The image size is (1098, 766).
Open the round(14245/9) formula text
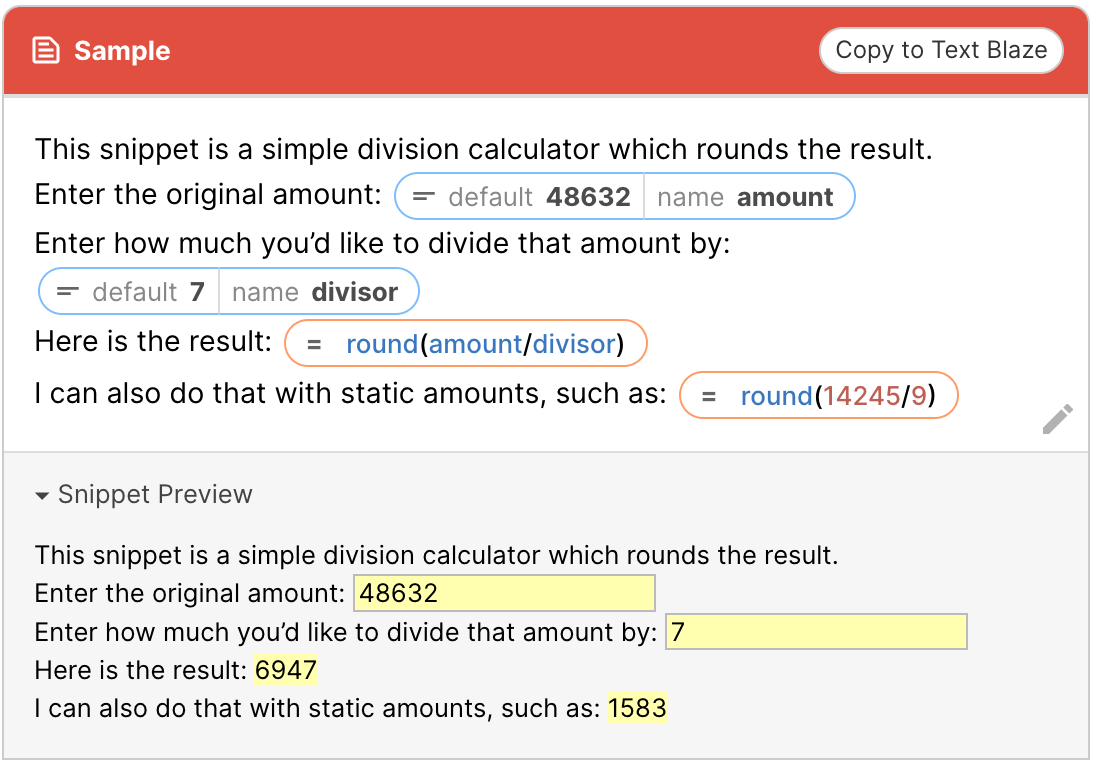838,397
